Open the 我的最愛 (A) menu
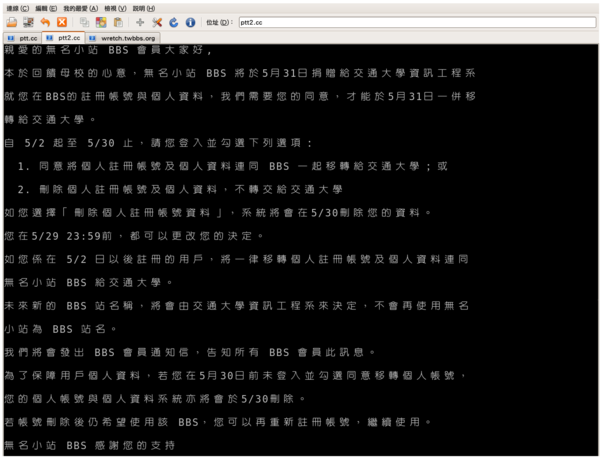Screen dimensions: 600x457 coord(80,8)
